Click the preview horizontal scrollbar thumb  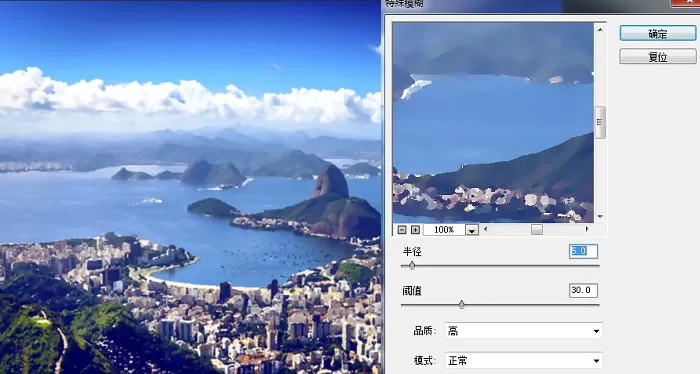point(537,229)
